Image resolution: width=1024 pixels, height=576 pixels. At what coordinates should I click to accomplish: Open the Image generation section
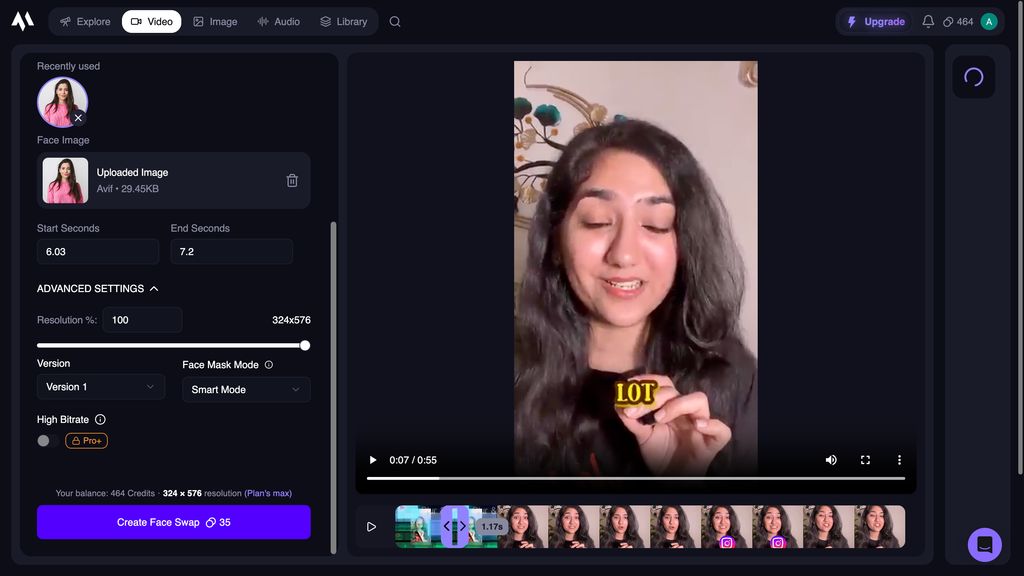click(x=215, y=20)
